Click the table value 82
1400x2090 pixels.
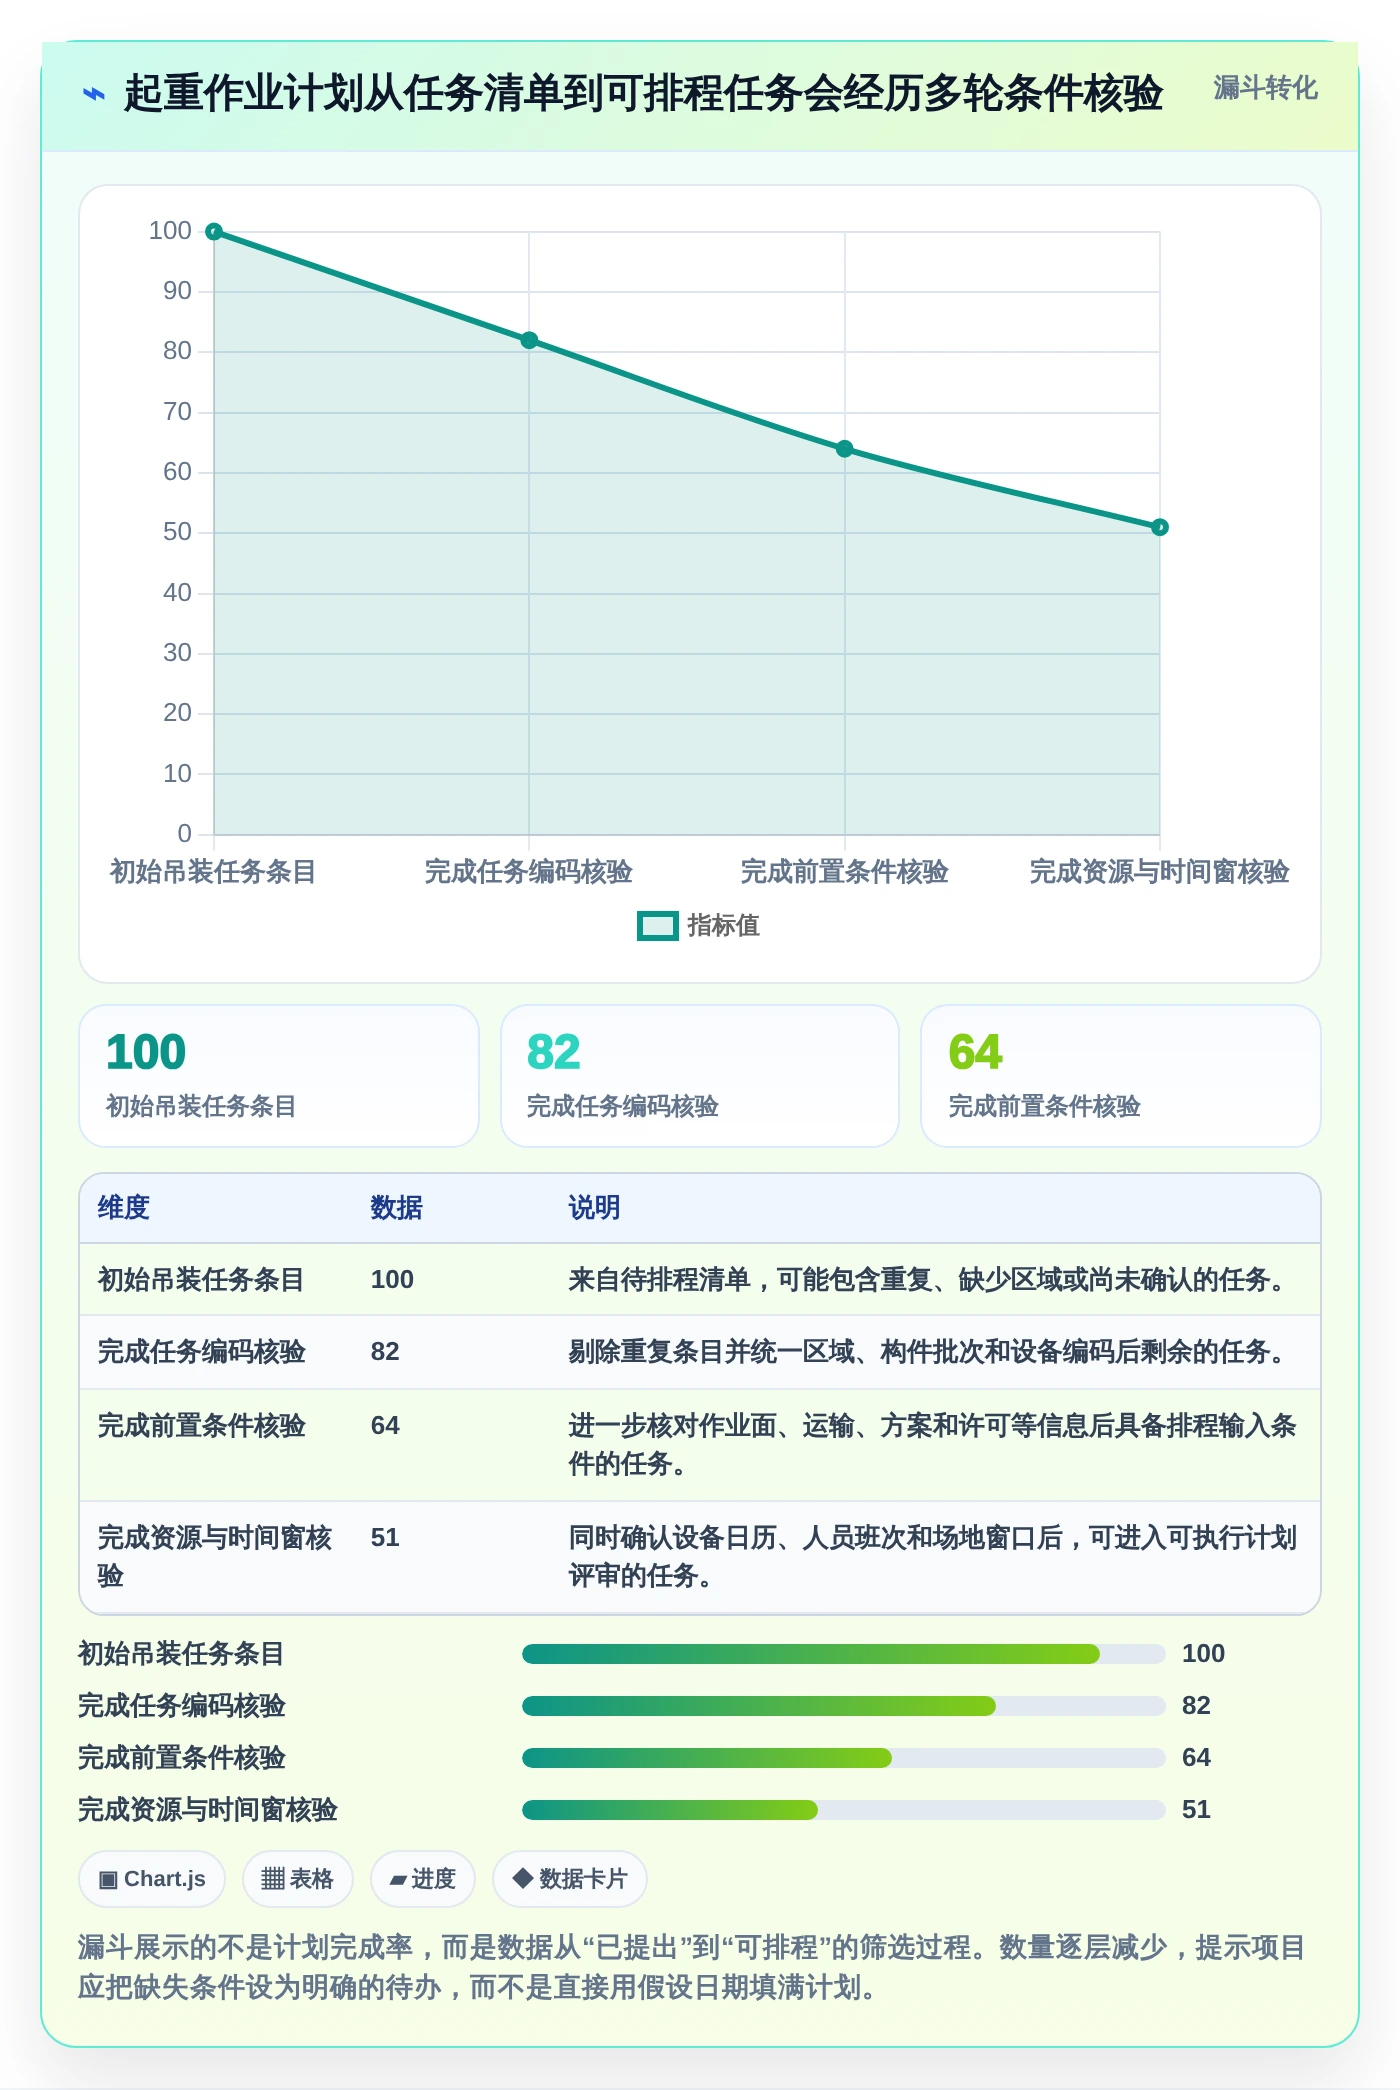point(385,1352)
